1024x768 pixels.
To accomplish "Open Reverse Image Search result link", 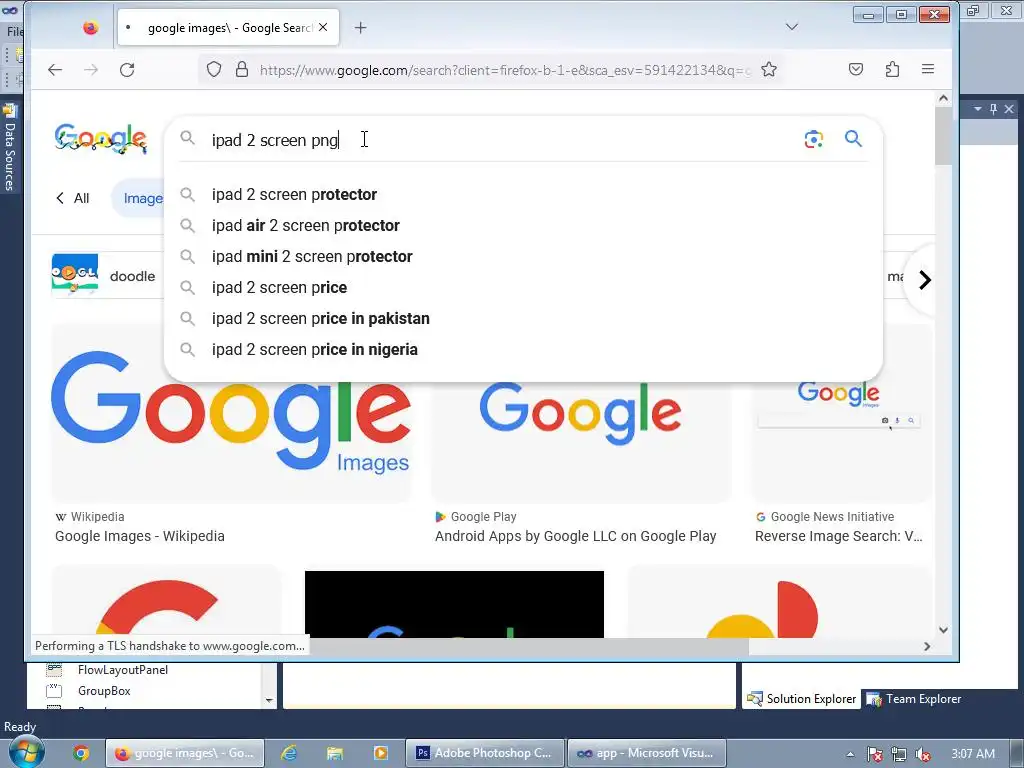I will (839, 536).
